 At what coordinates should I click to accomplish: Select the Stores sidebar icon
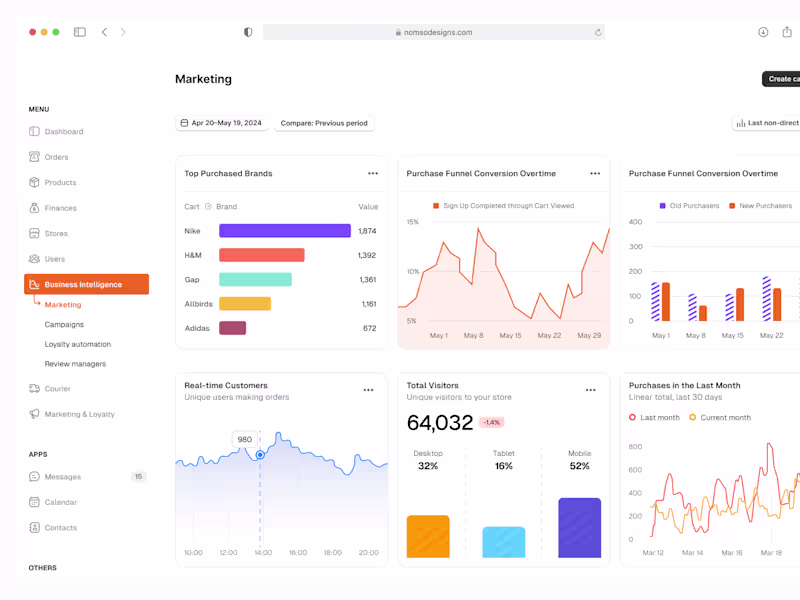(x=33, y=233)
